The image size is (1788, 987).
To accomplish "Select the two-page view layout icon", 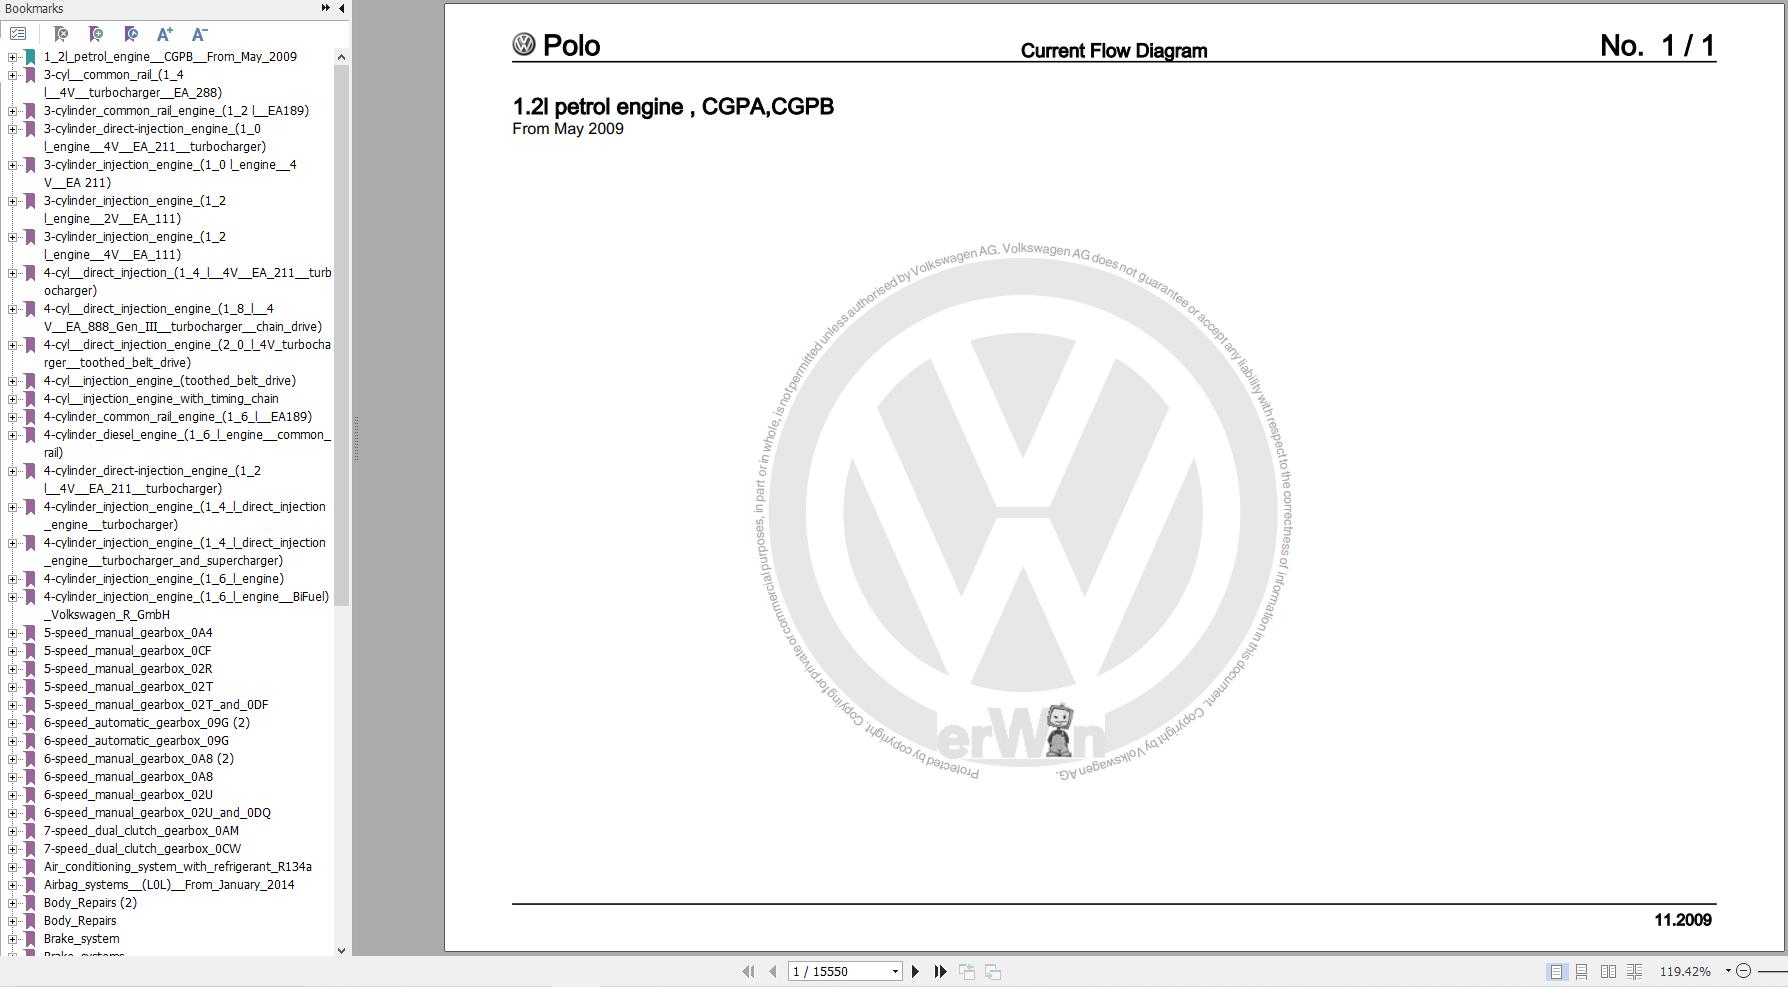I will click(1608, 971).
